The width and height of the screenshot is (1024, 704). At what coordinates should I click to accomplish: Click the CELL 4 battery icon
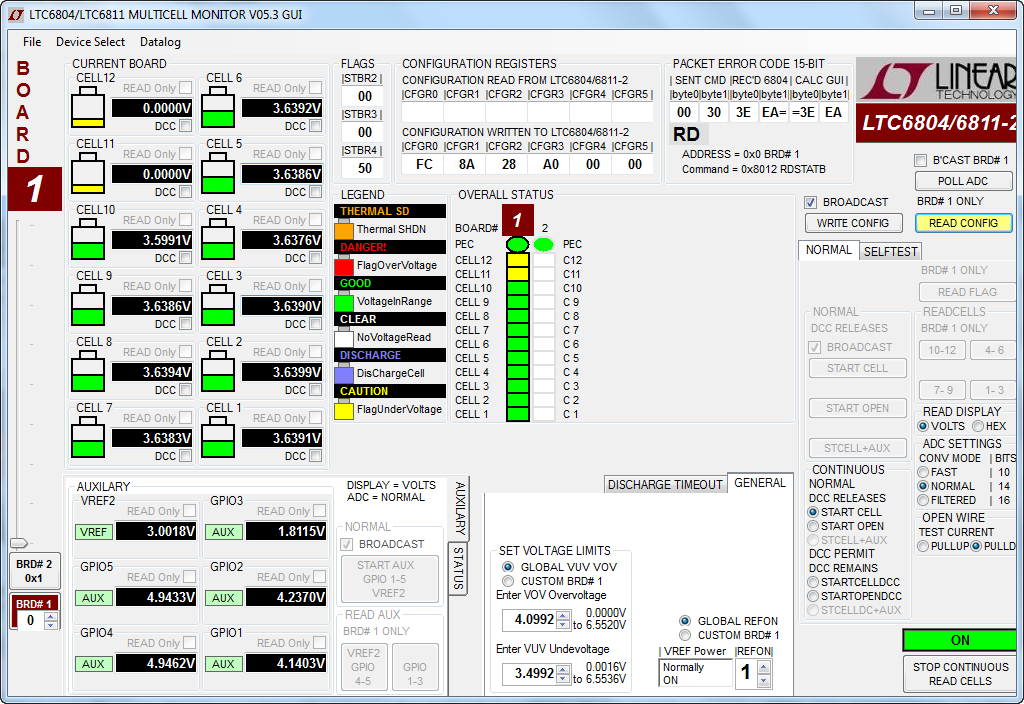(217, 239)
